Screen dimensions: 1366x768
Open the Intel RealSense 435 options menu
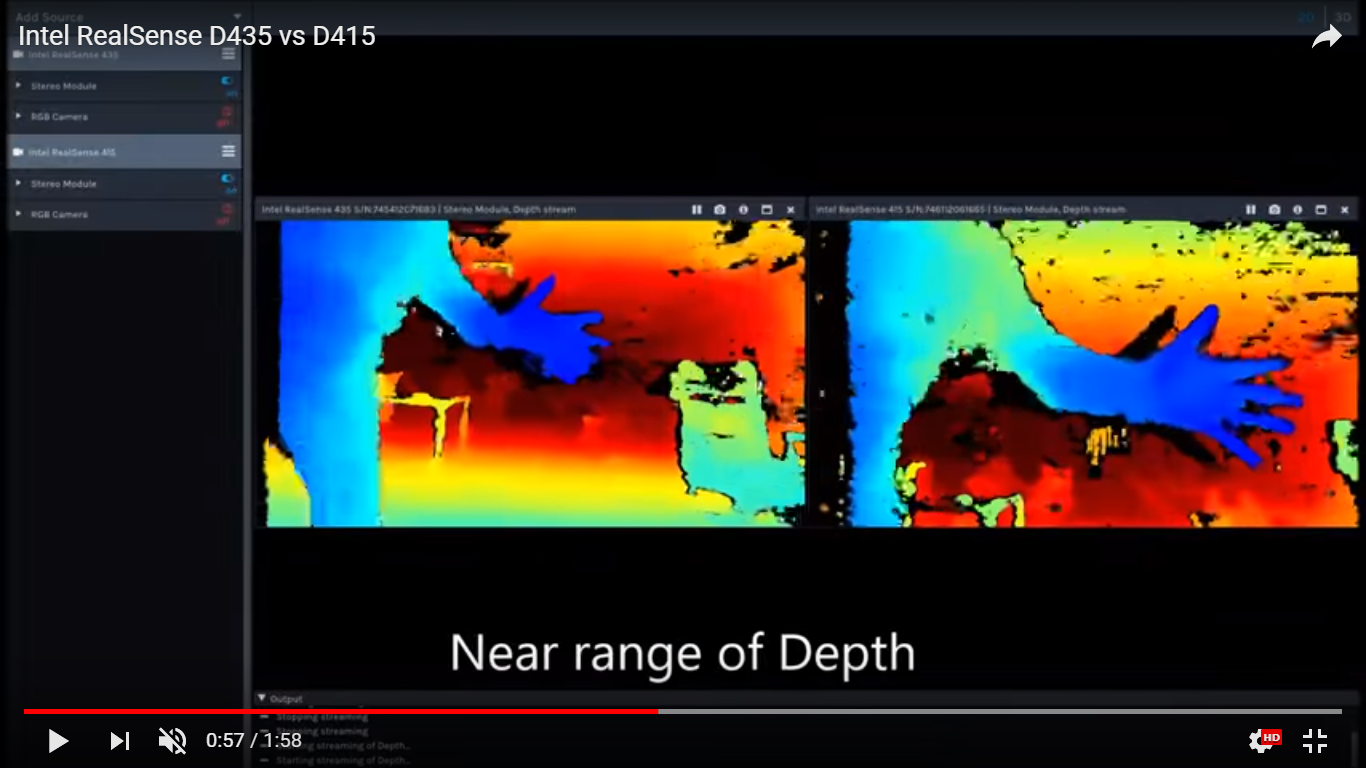(x=228, y=54)
